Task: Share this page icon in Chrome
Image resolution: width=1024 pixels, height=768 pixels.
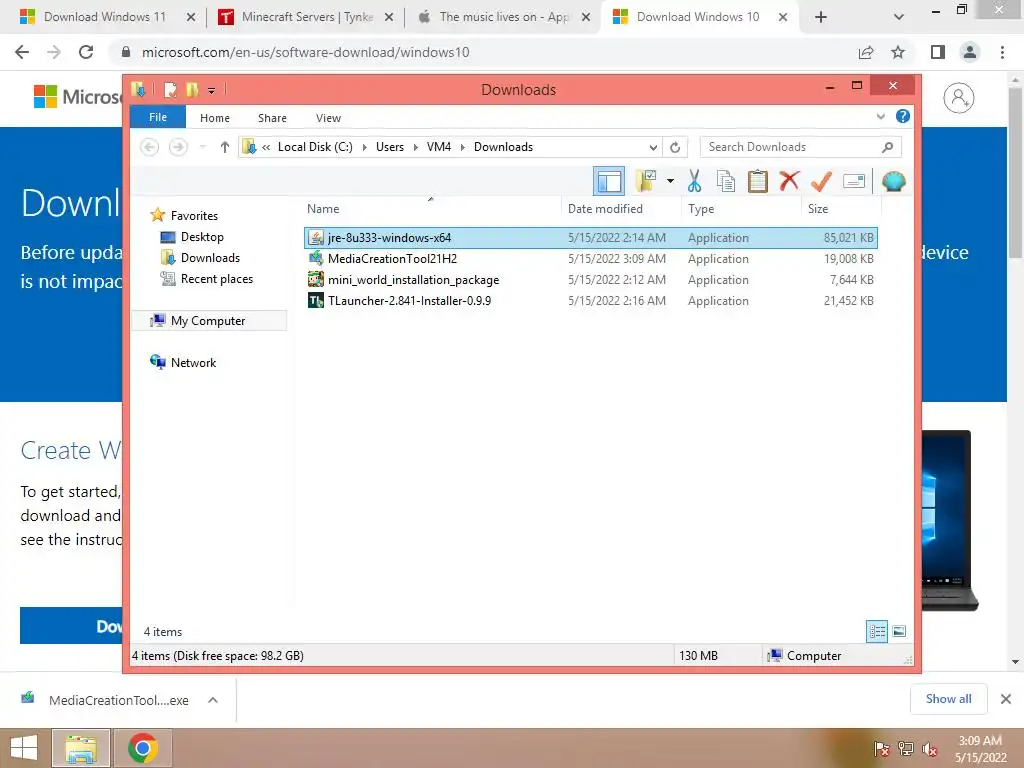Action: (866, 52)
